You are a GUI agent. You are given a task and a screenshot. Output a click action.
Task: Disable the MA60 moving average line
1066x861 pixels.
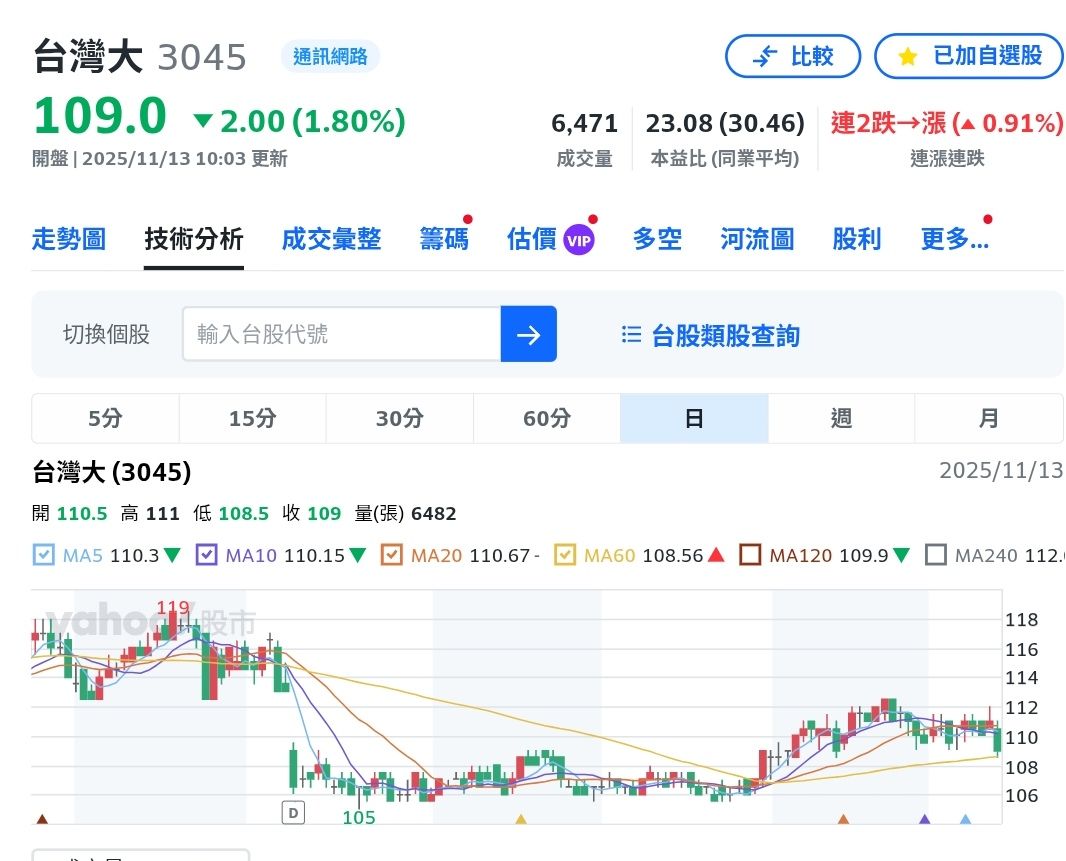coord(565,555)
